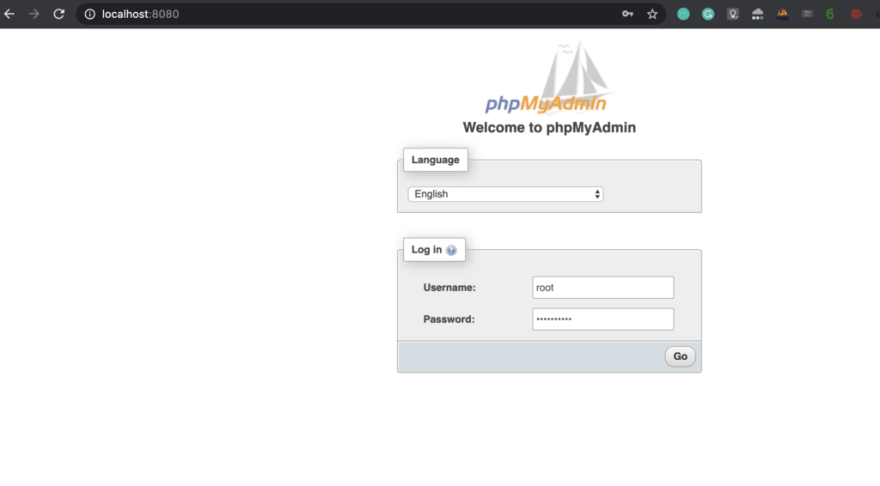This screenshot has height=486, width=880.
Task: Submit login with the Go button
Action: 680,356
